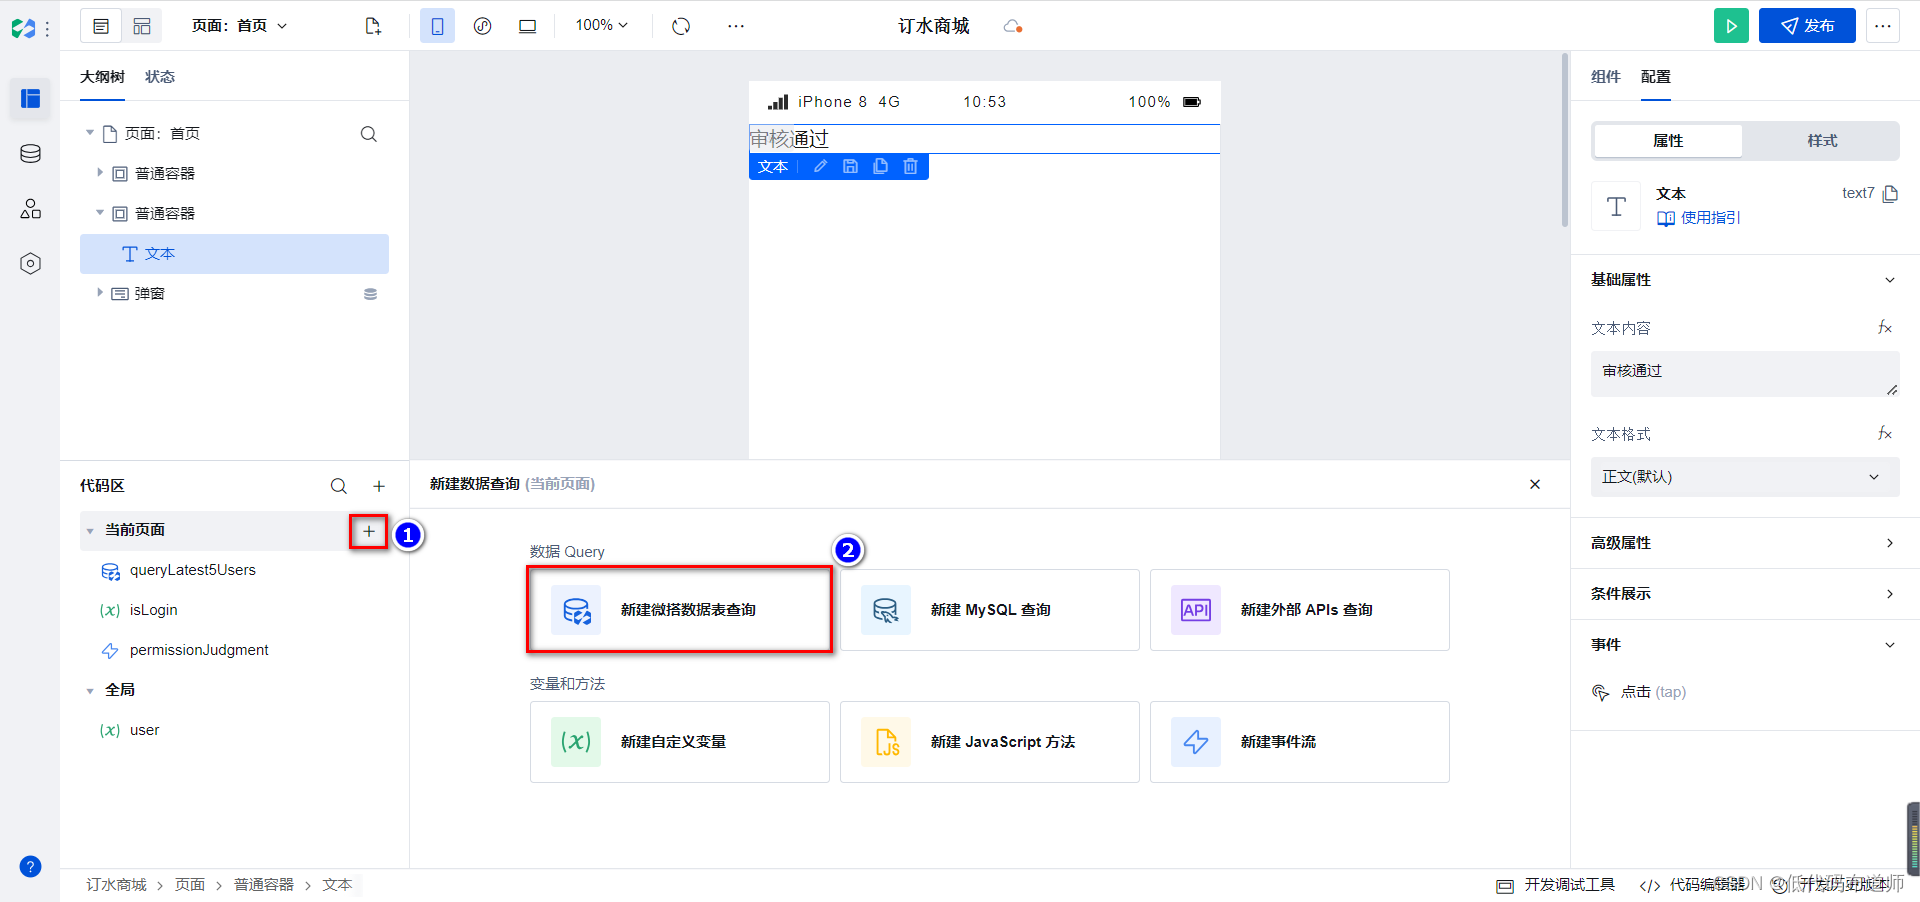Viewport: 1920px width, 902px height.
Task: Click the green preview run button
Action: [x=1731, y=26]
